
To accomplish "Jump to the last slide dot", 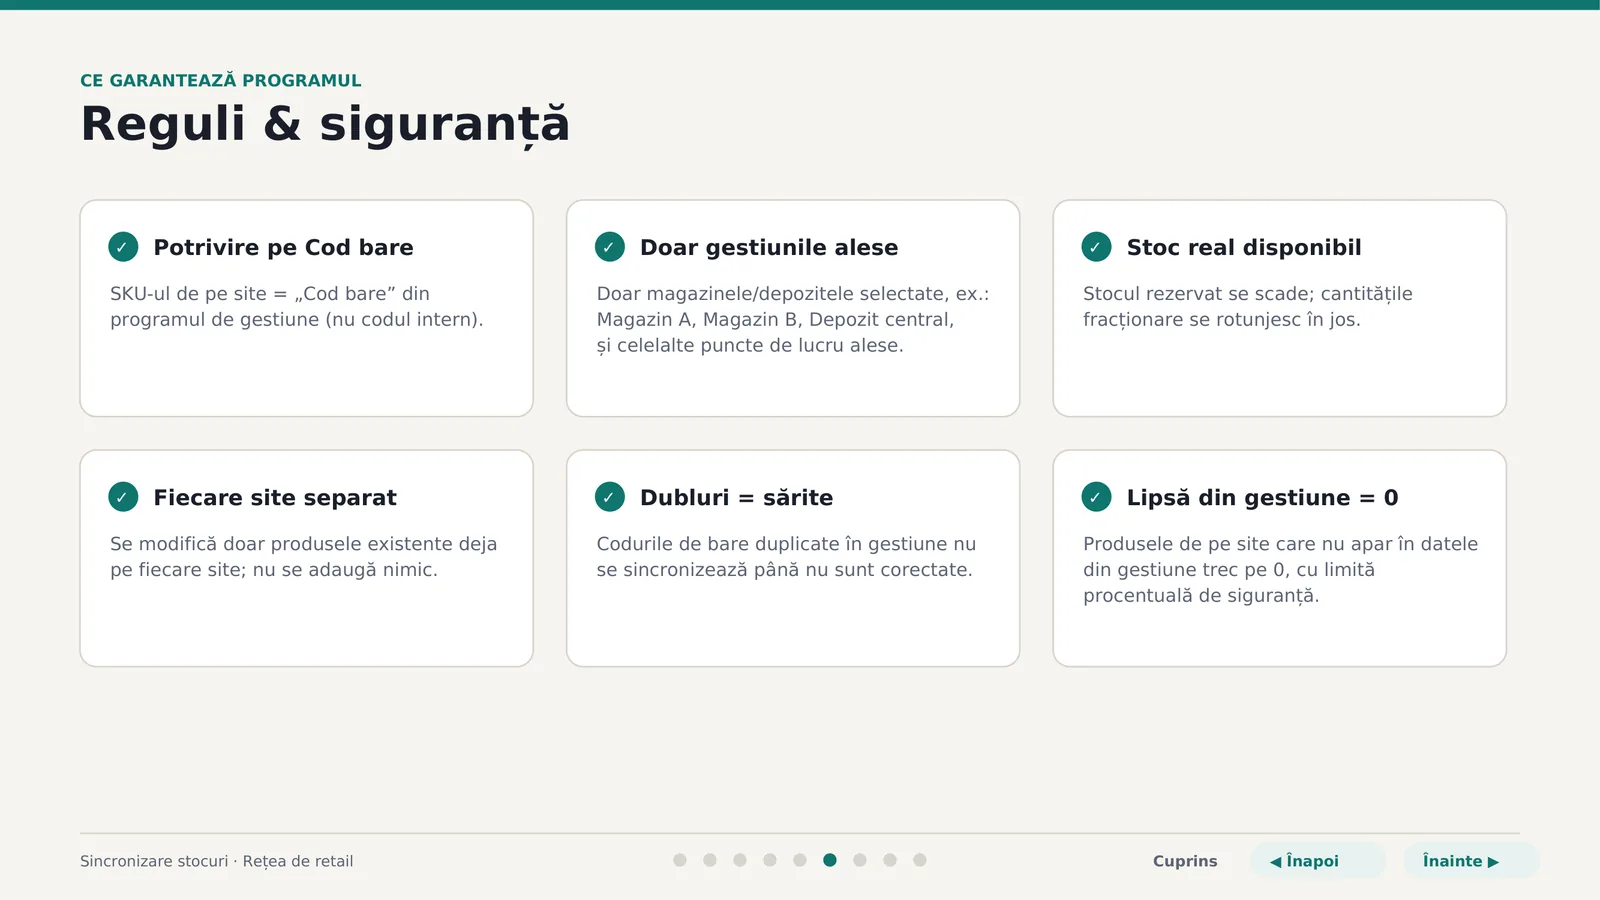I will tap(920, 860).
